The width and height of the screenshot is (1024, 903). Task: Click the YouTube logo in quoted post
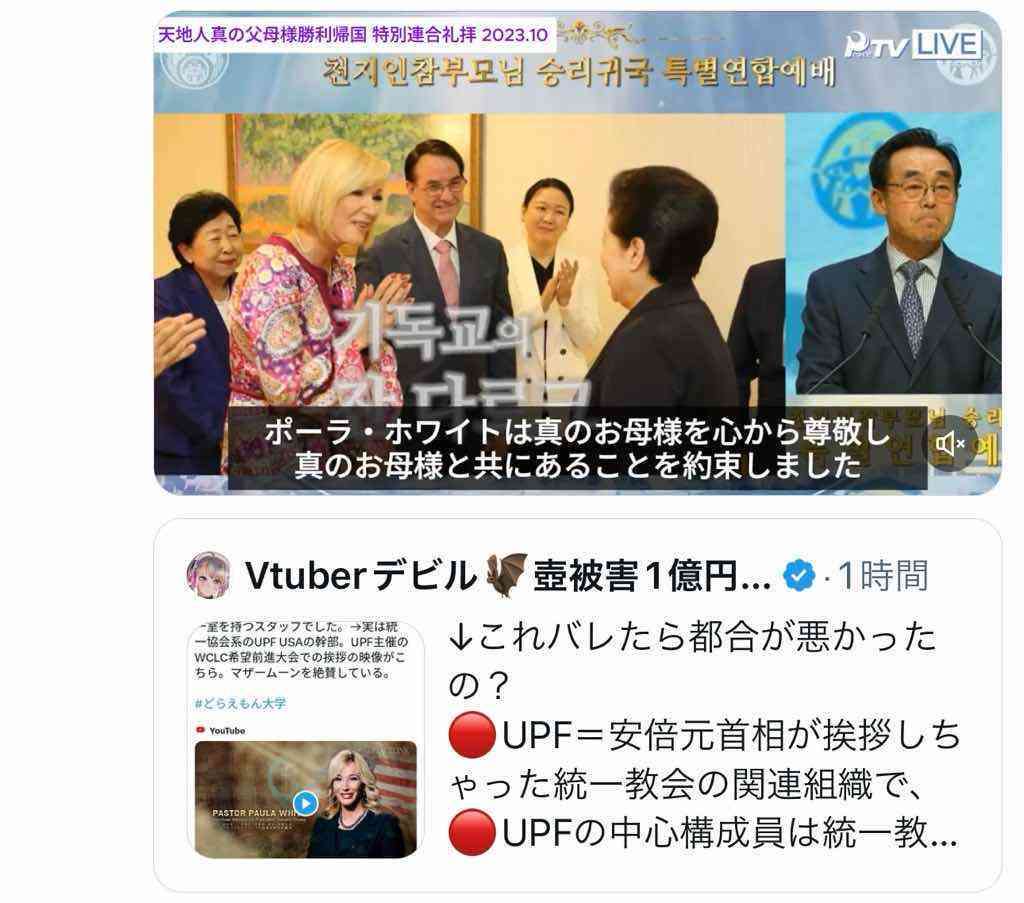221,731
